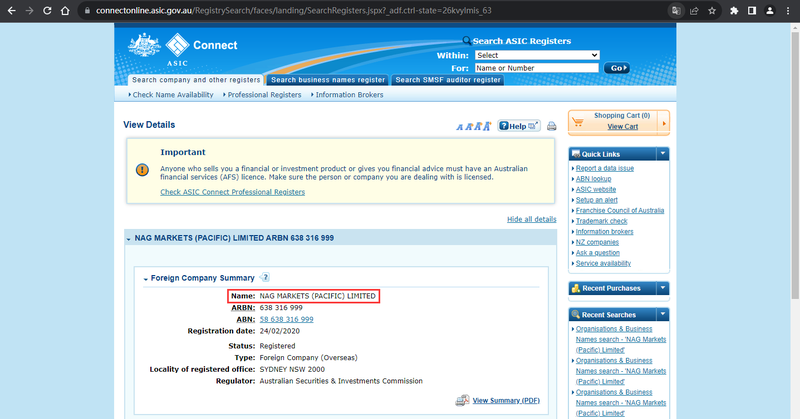Select the largest font size icon

tap(487, 126)
